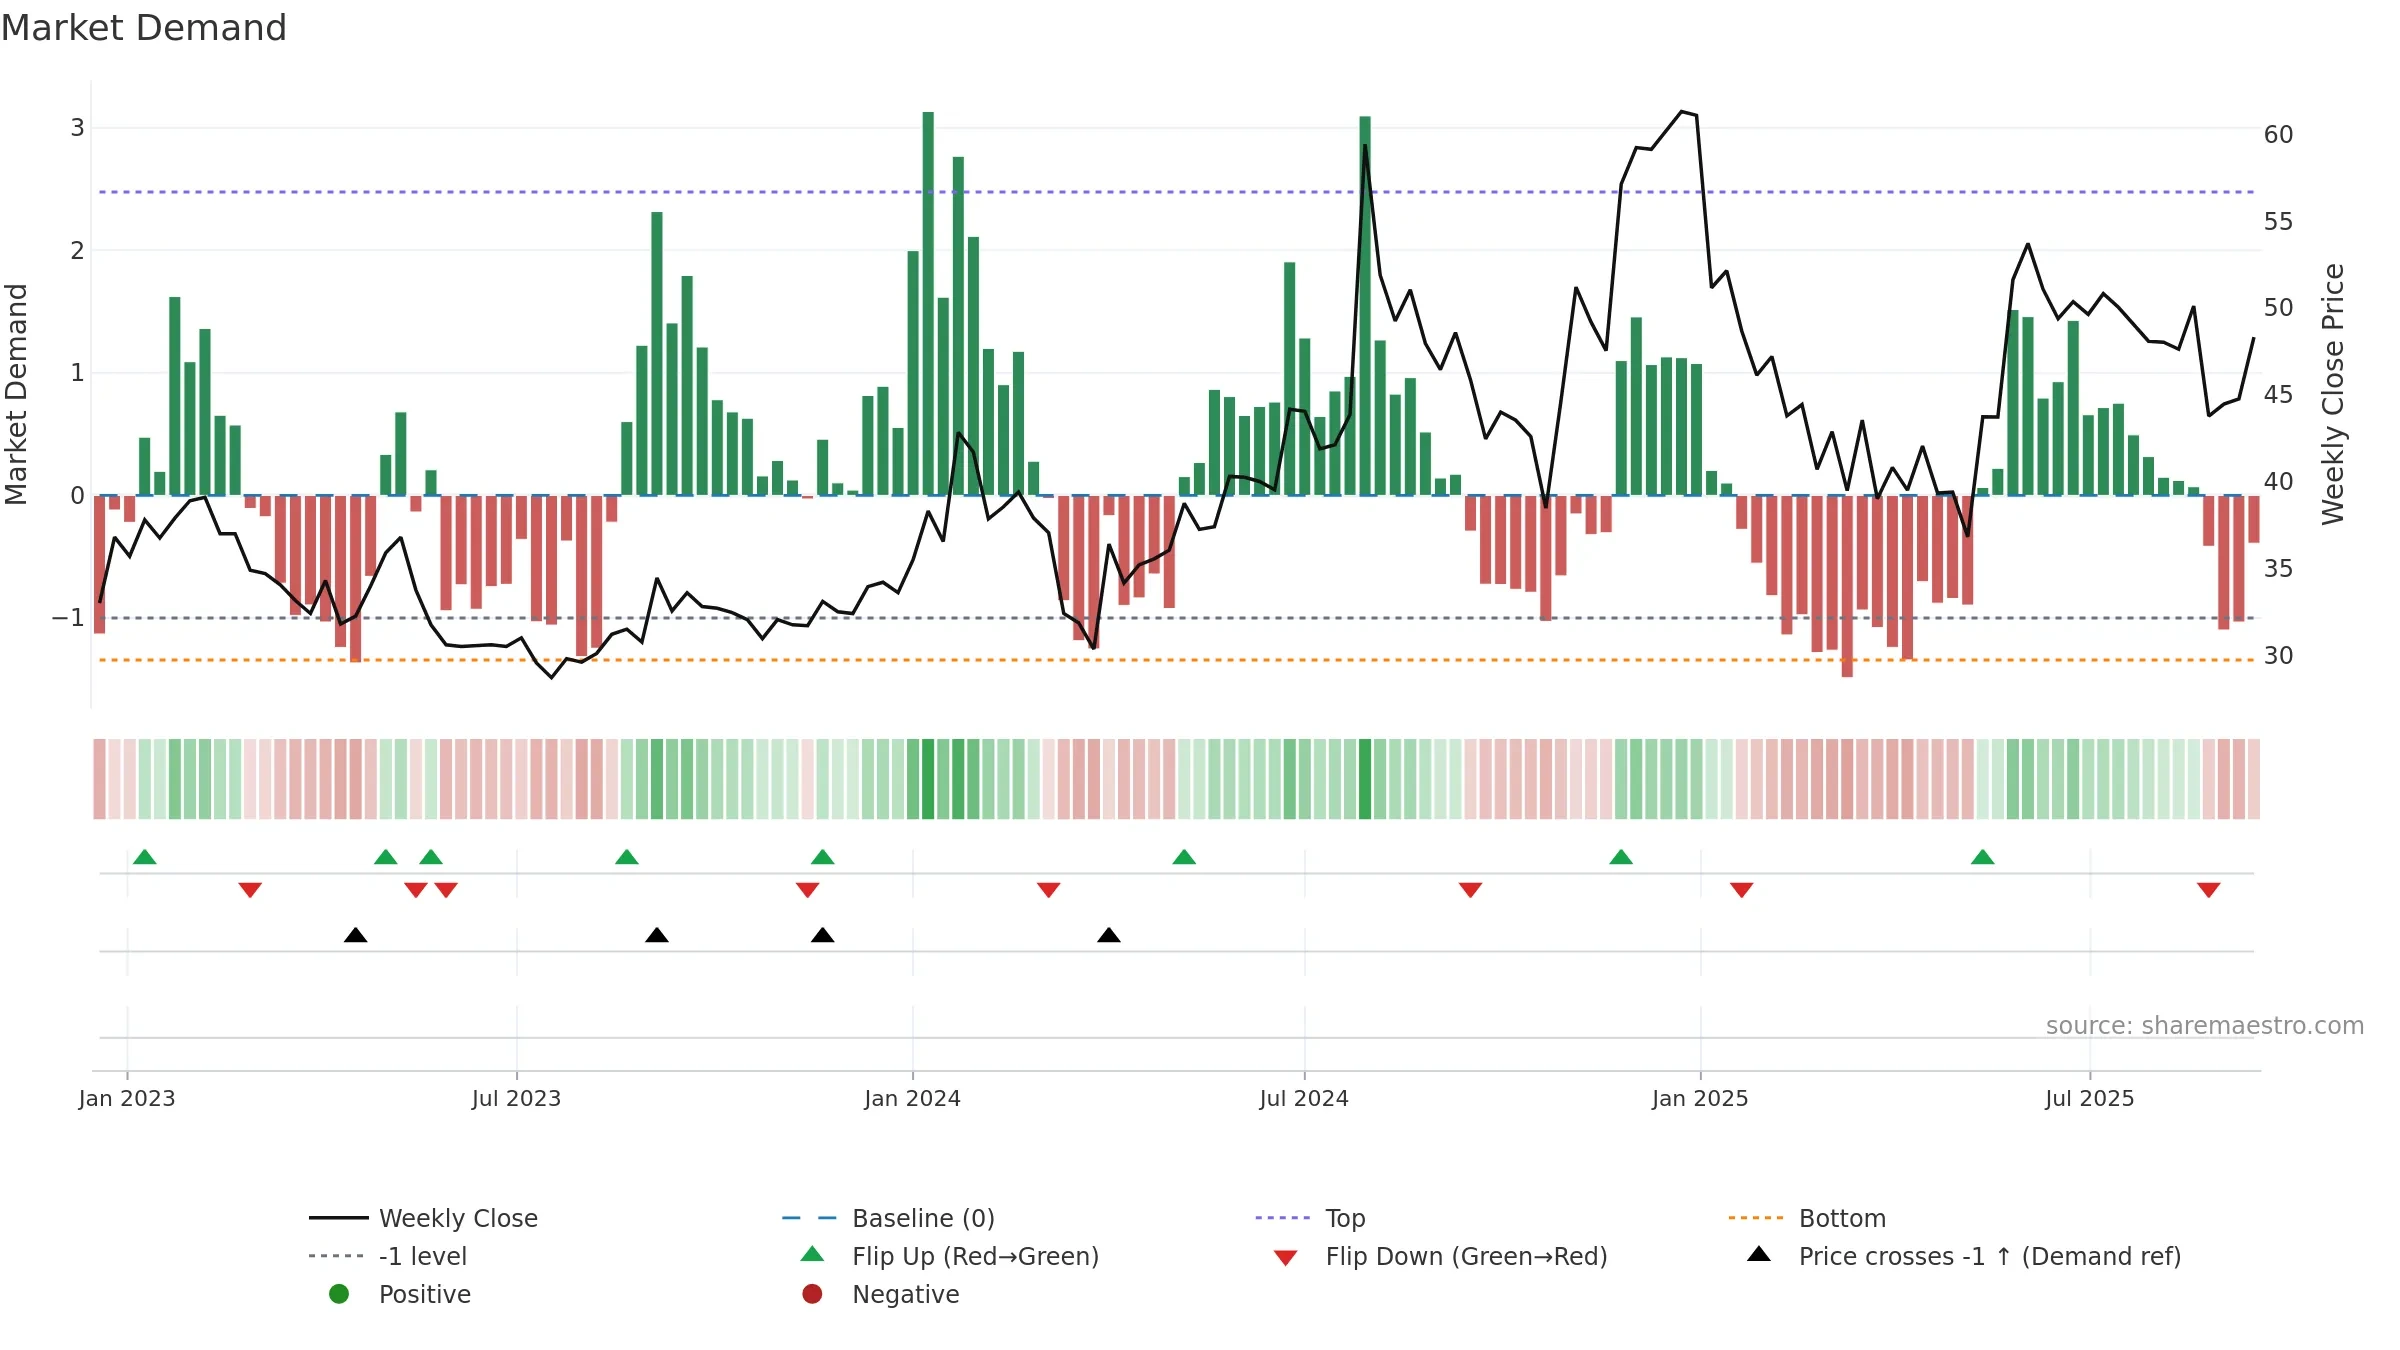Viewport: 2400px width, 1350px height.
Task: Click Price crosses -1 legend label
Action: [1990, 1256]
